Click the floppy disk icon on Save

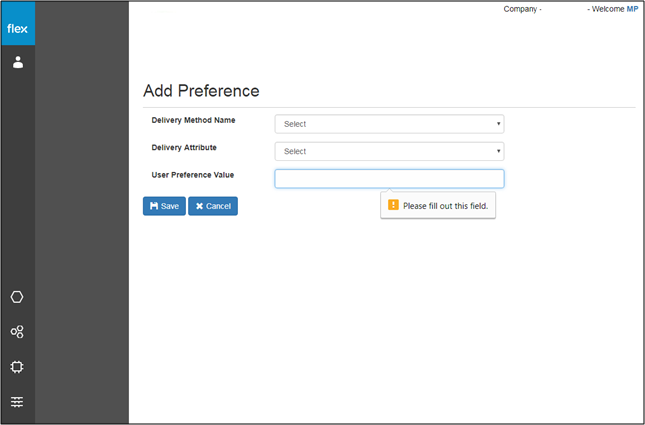click(154, 206)
